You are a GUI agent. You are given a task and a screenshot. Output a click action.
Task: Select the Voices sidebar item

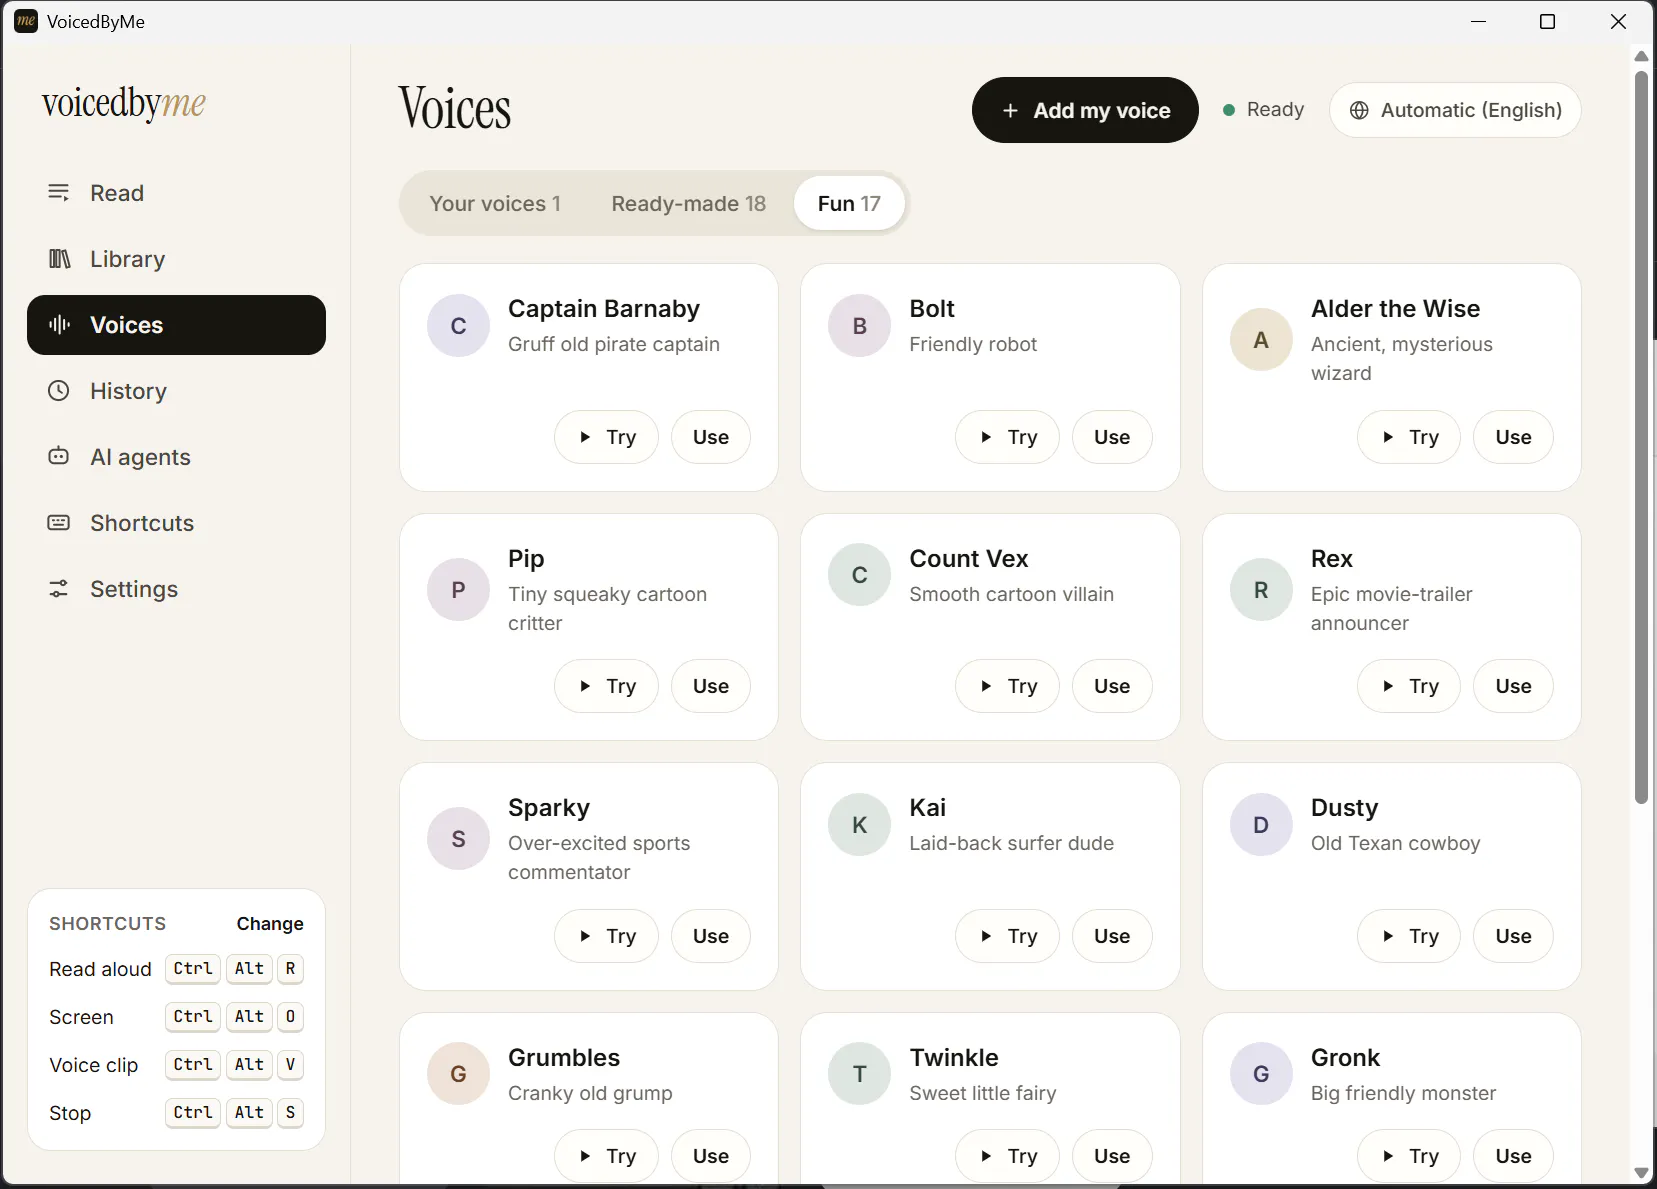click(176, 325)
